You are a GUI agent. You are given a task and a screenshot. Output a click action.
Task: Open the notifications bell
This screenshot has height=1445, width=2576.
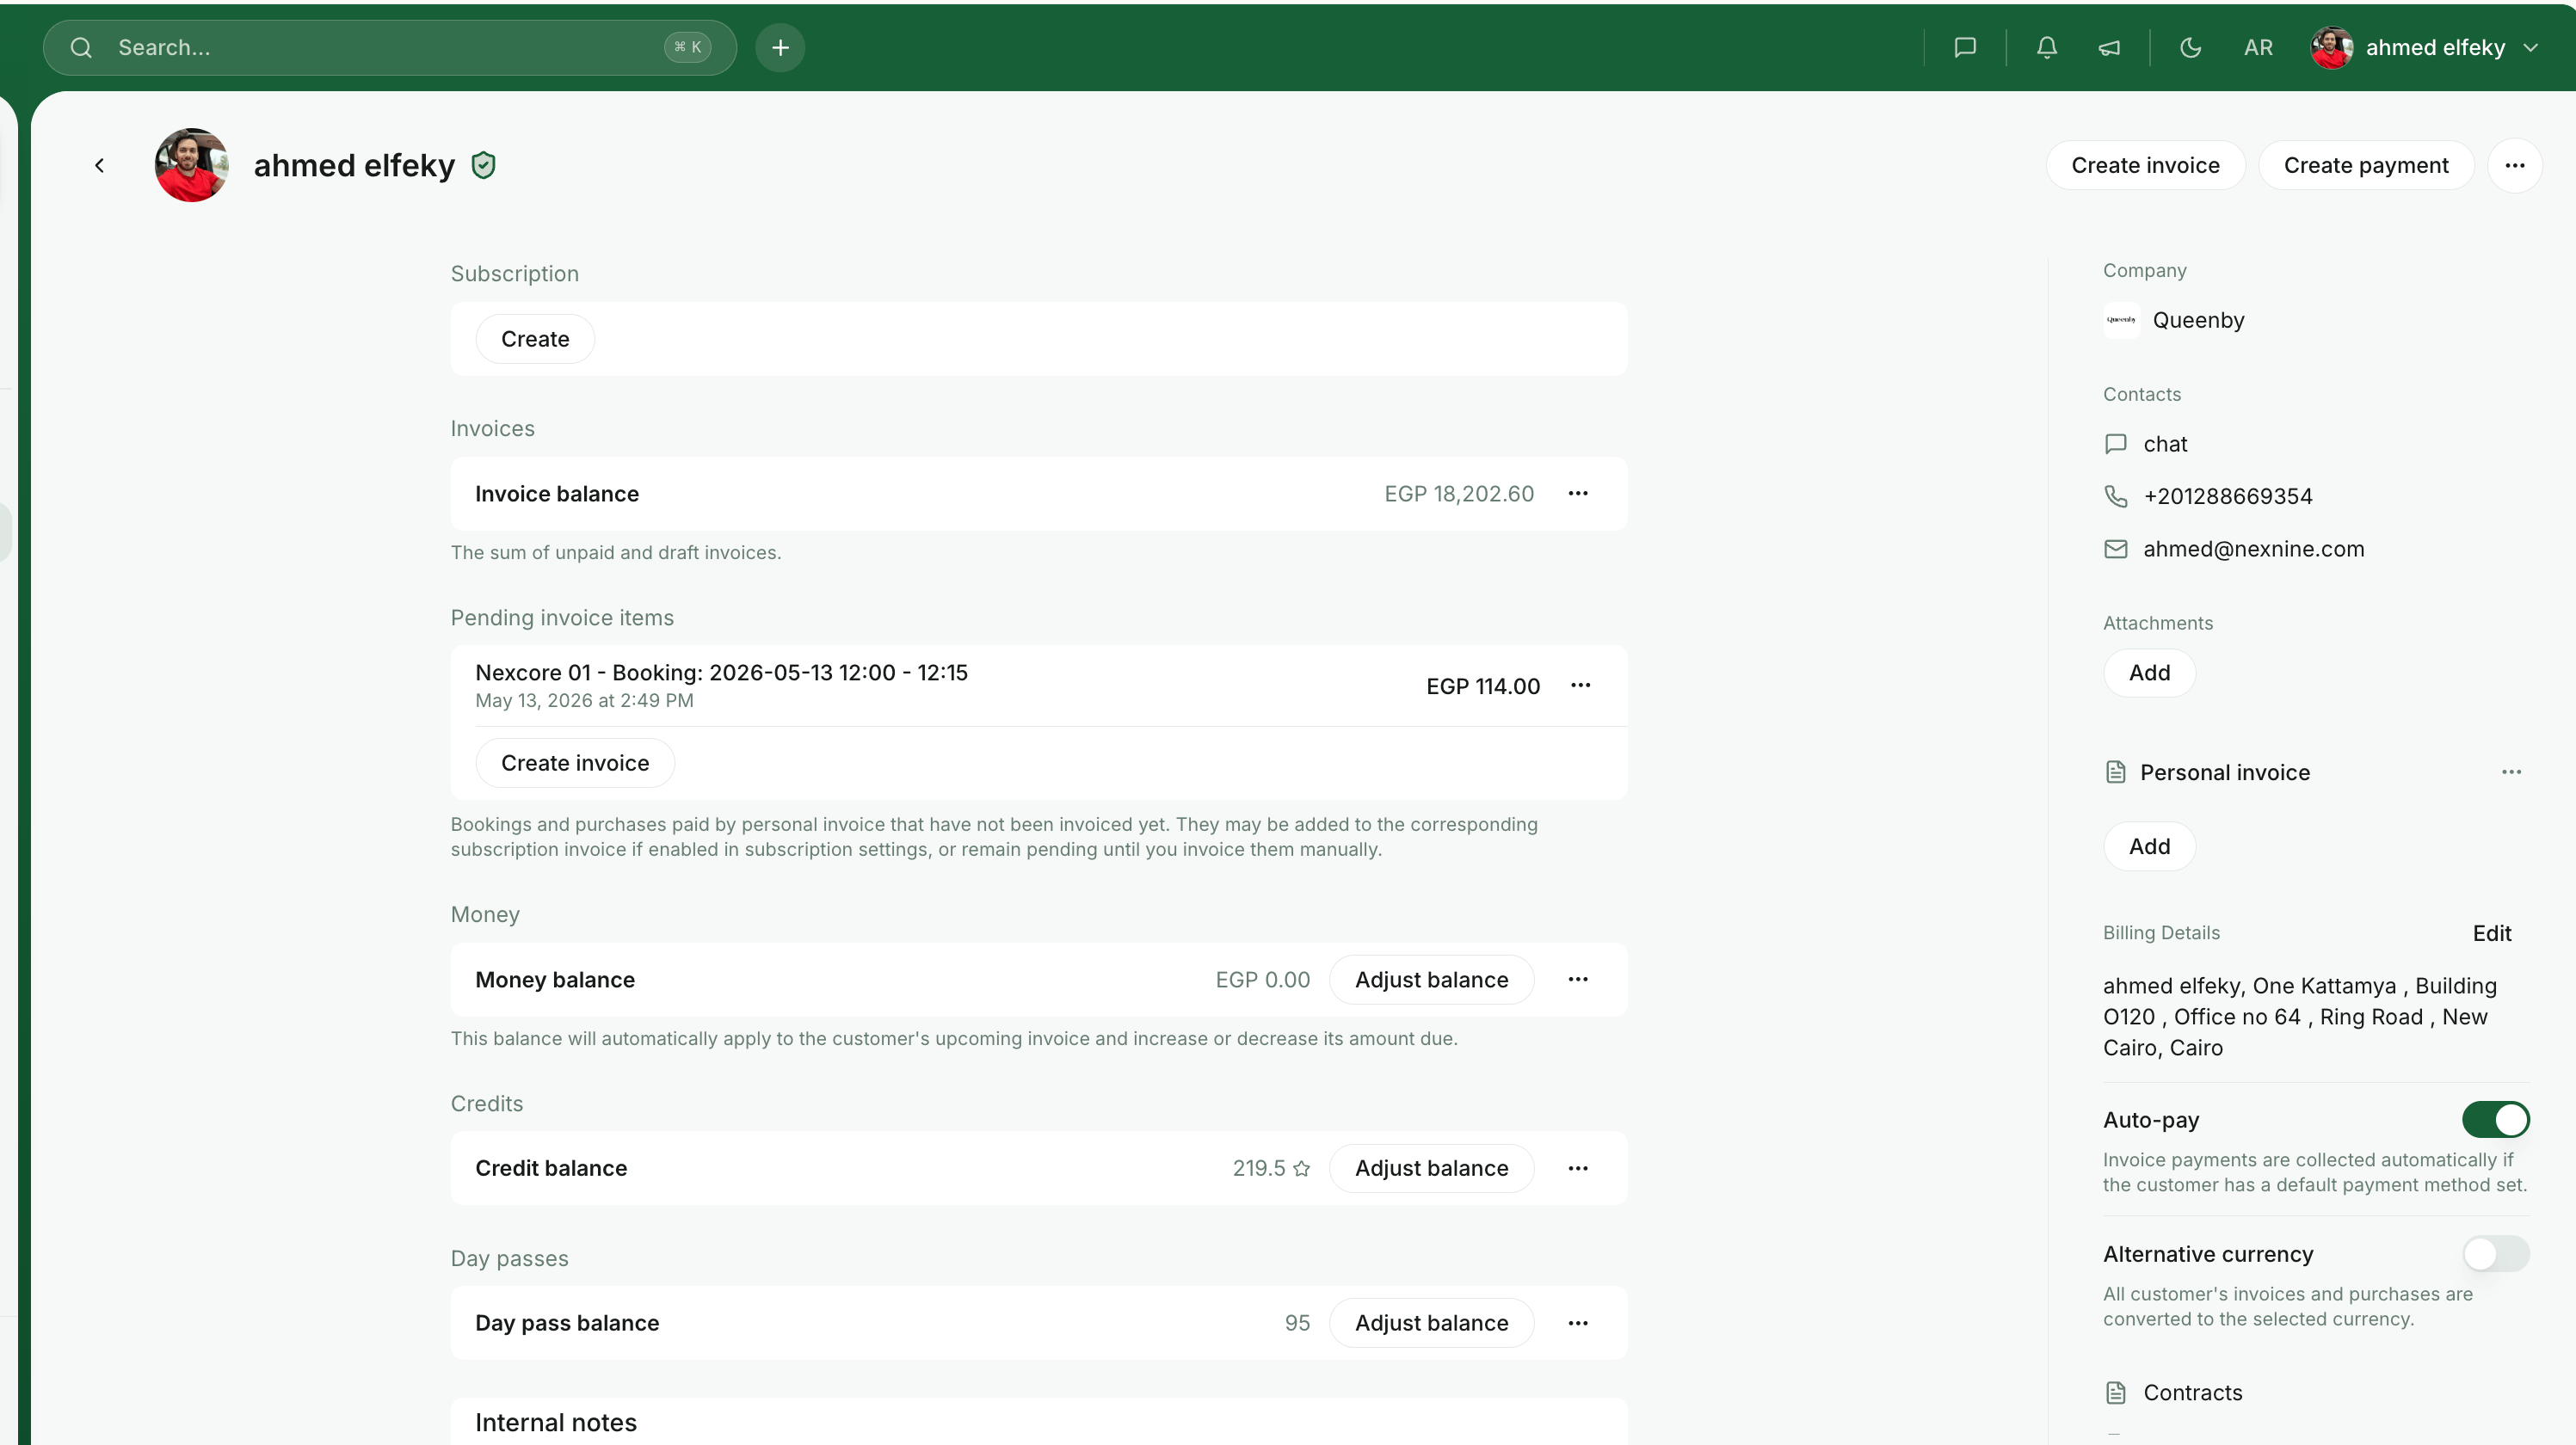coord(2047,47)
